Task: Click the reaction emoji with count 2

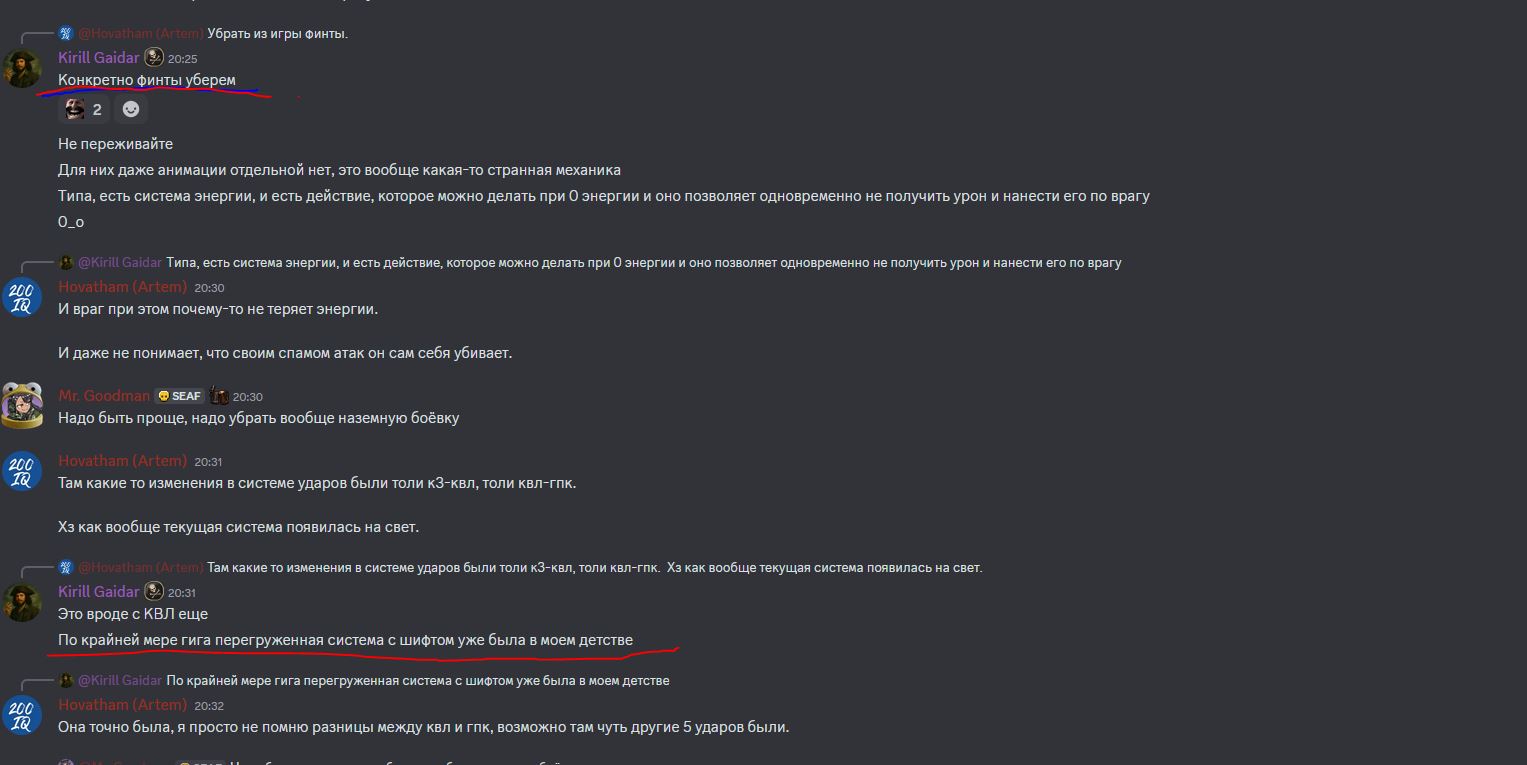Action: [83, 109]
